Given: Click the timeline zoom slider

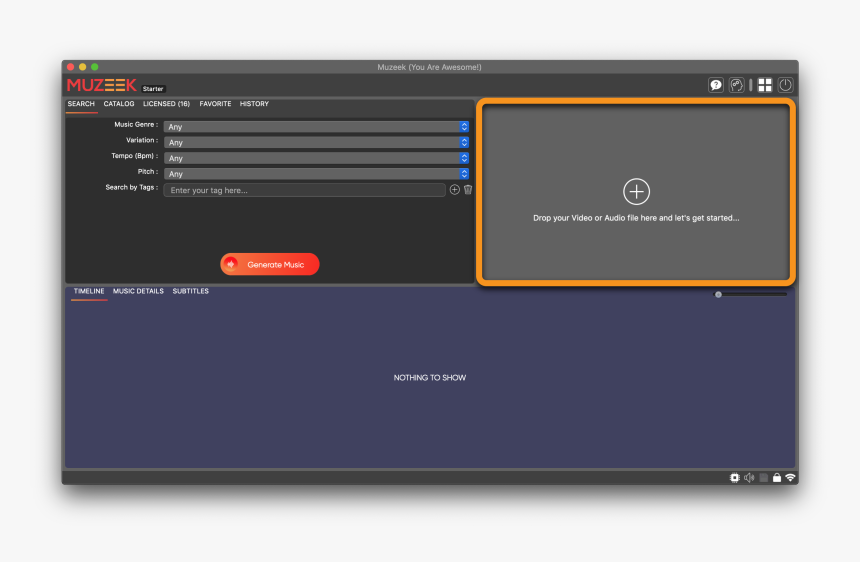Looking at the screenshot, I should (750, 294).
